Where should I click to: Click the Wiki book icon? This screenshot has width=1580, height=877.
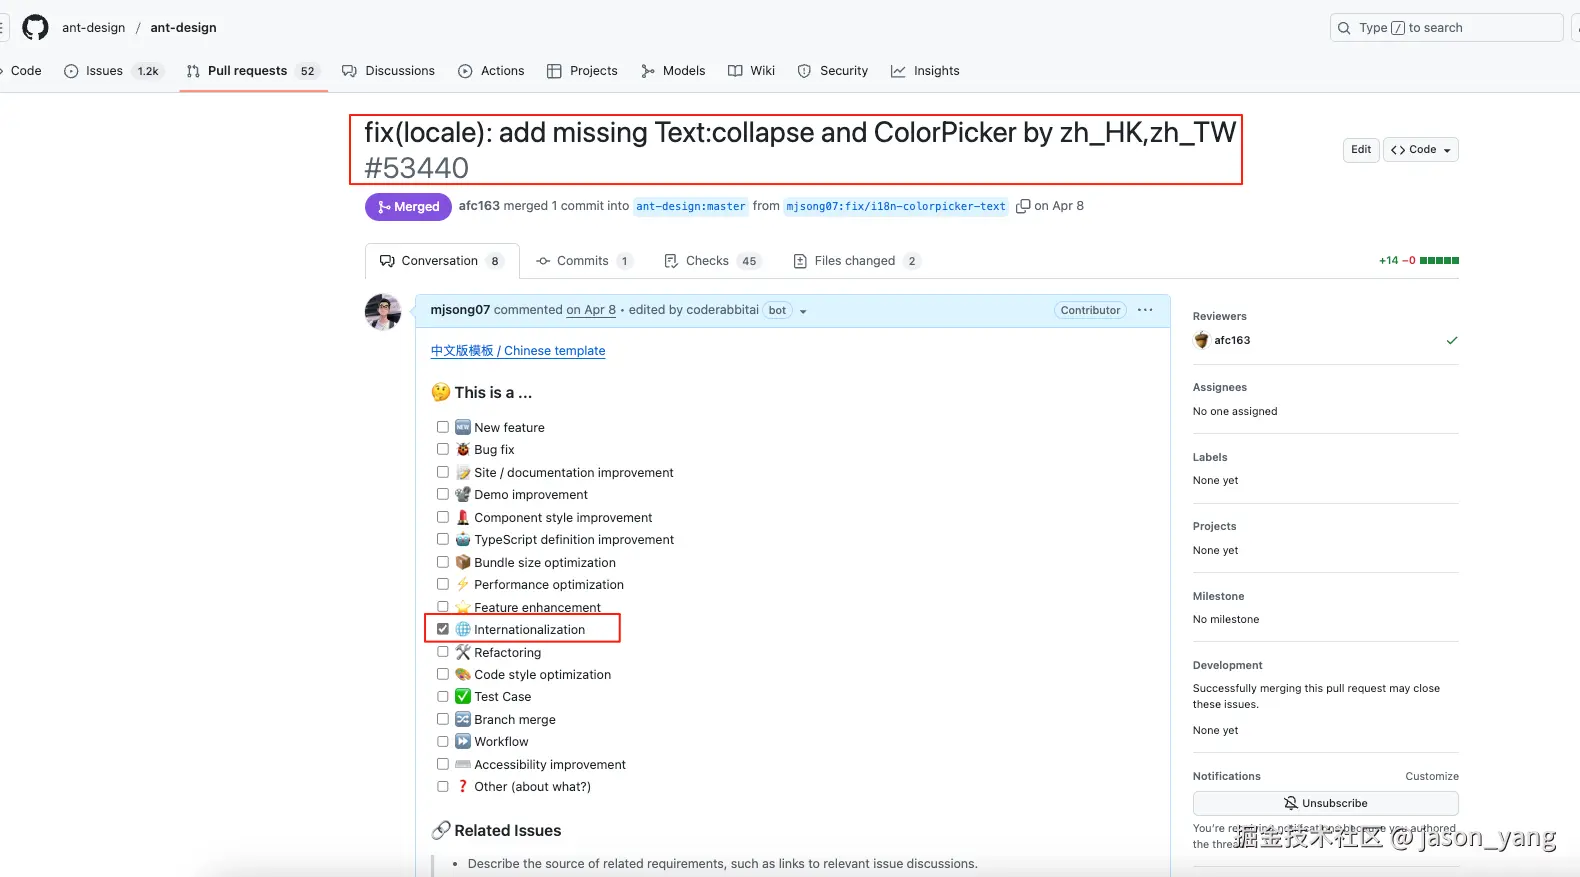735,71
